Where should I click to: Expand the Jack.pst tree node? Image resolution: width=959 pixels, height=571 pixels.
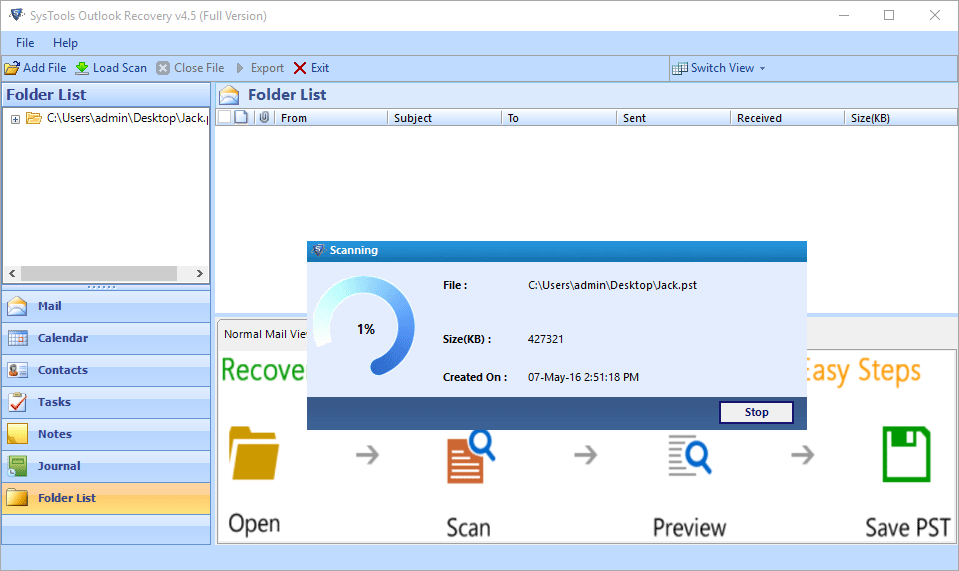15,119
